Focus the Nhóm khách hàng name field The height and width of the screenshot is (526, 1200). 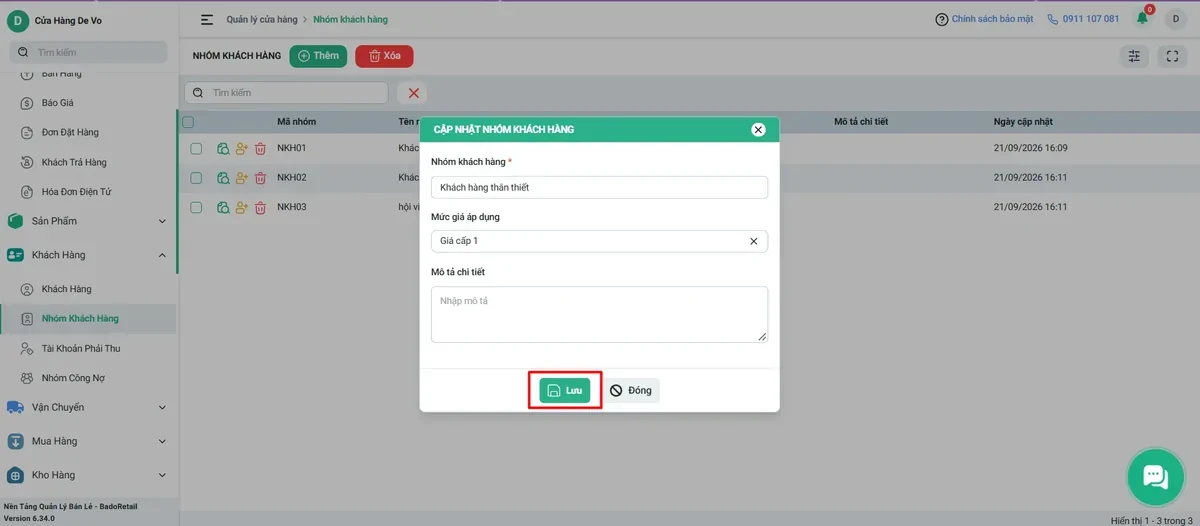599,187
